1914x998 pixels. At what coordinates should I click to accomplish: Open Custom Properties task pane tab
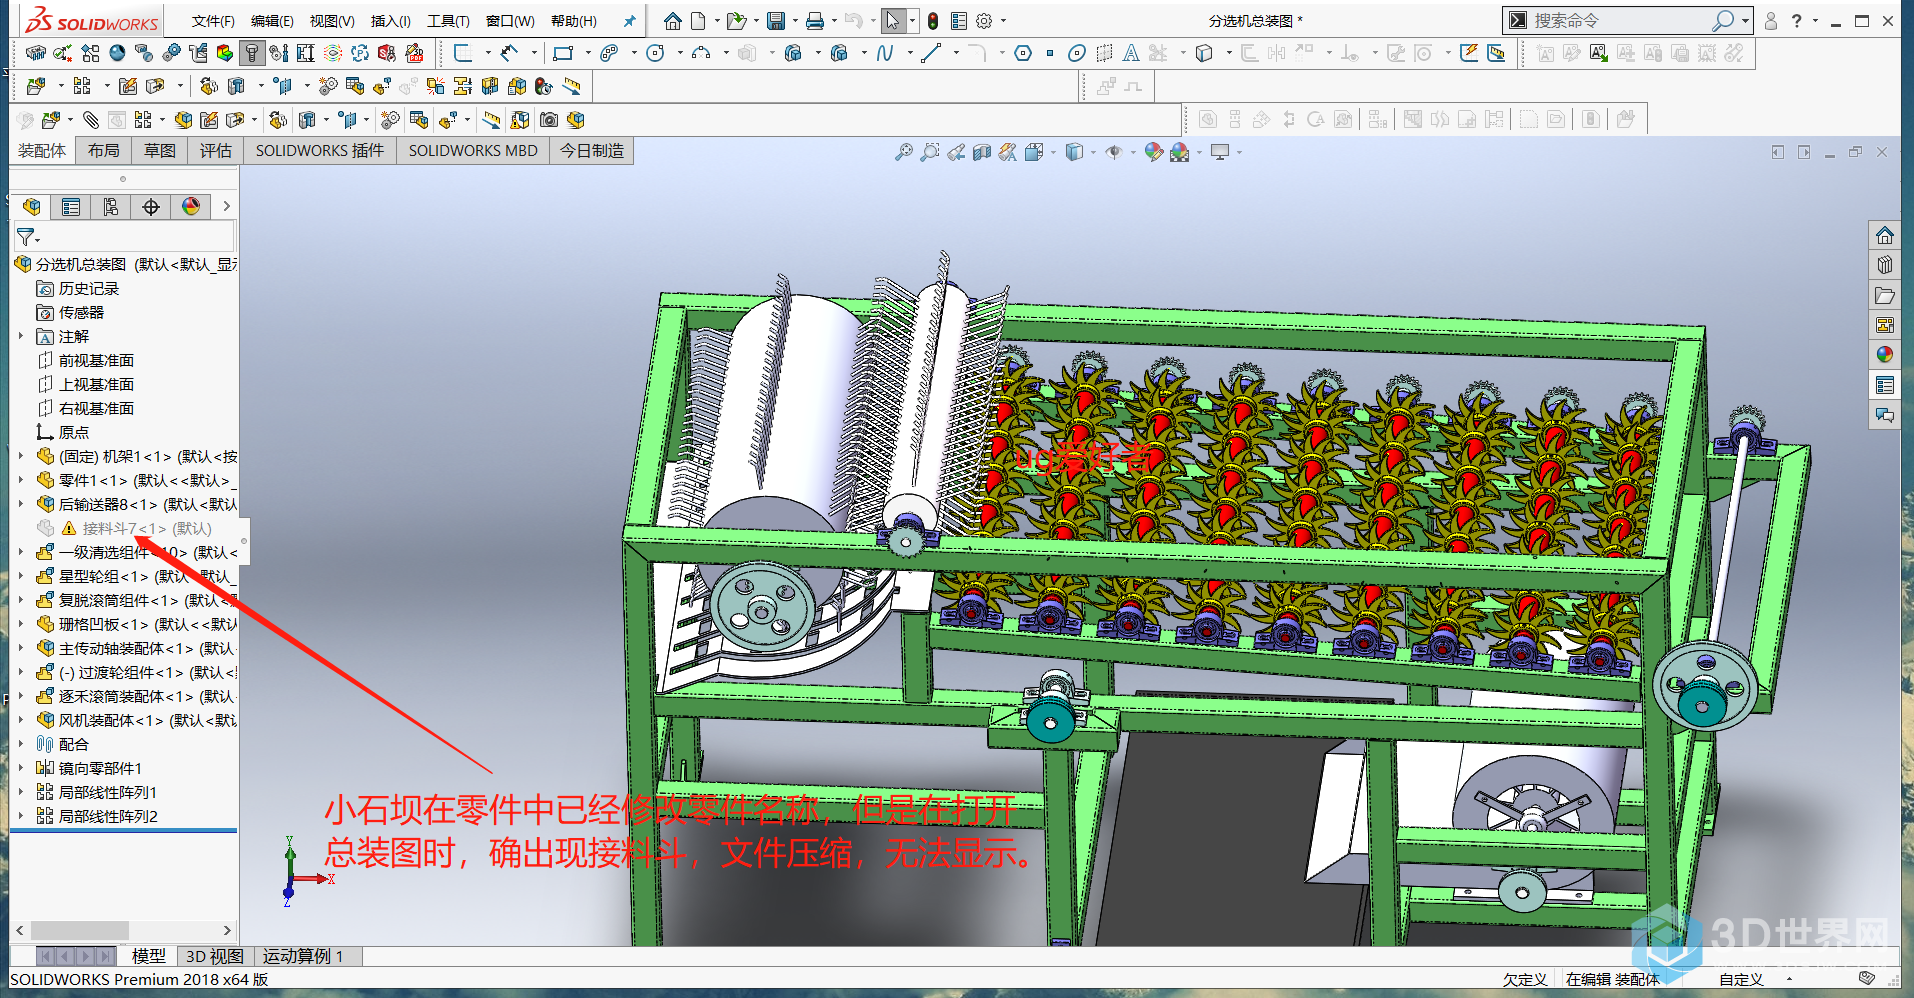pyautogui.click(x=1885, y=385)
